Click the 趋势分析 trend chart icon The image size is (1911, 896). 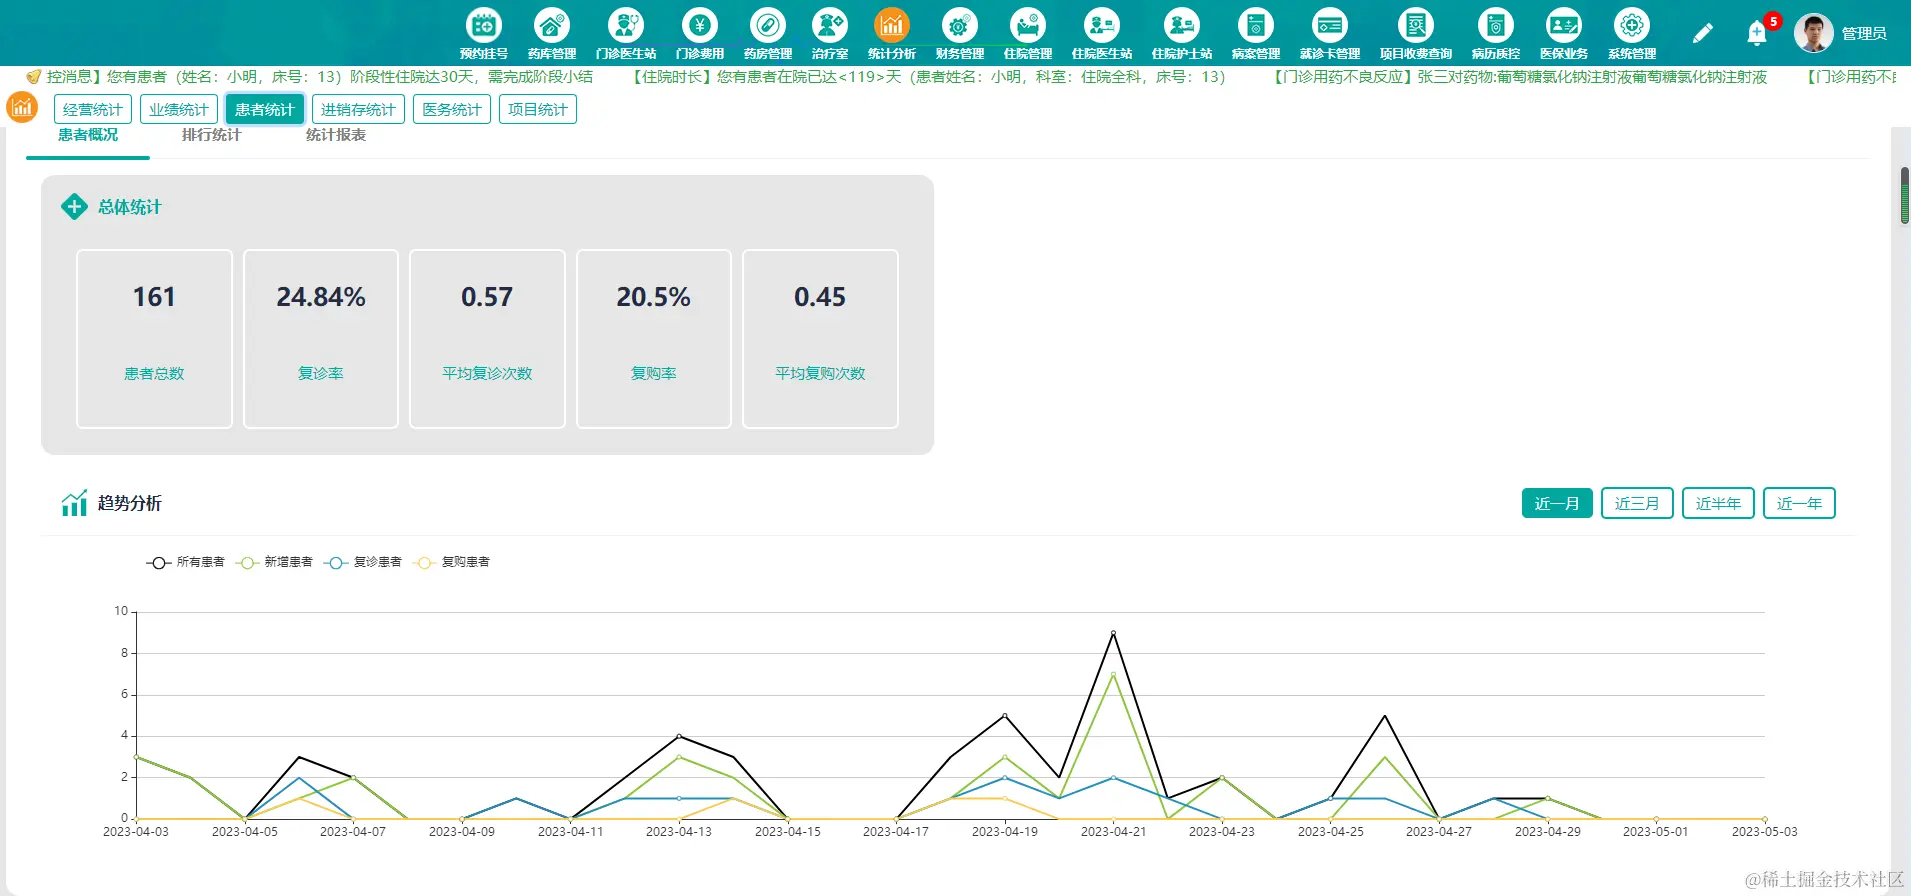(x=74, y=503)
